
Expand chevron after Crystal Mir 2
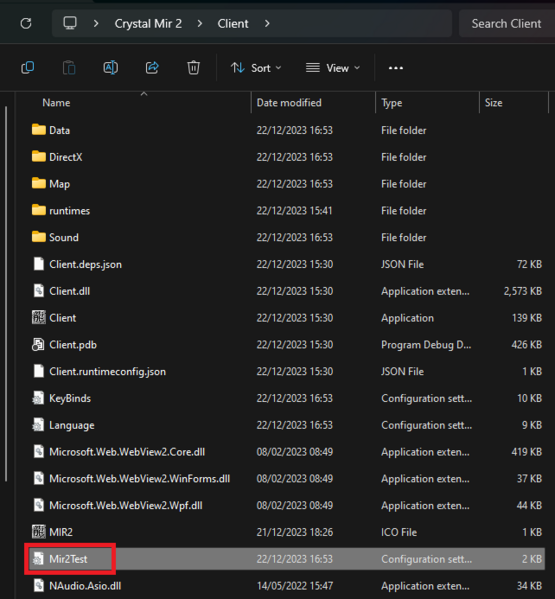[x=200, y=24]
